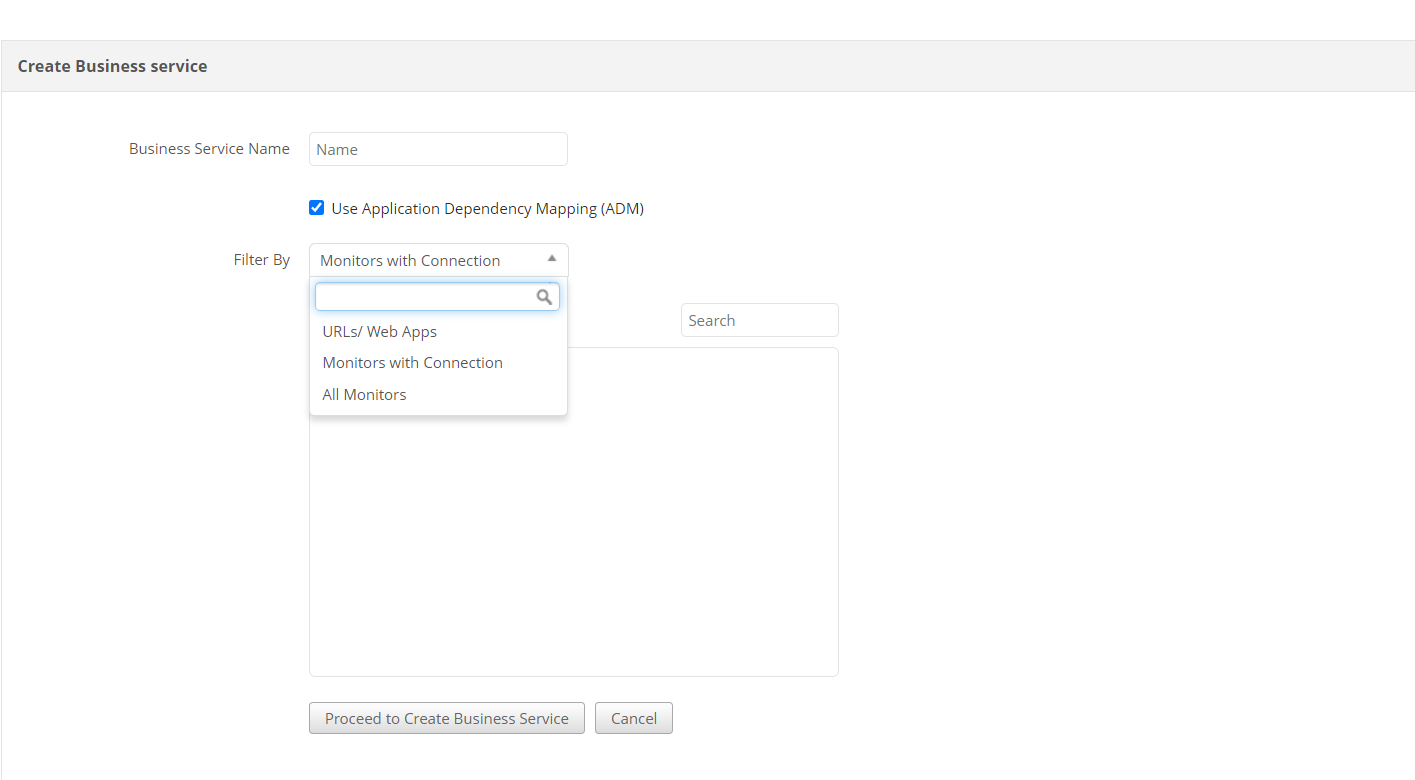Click the dropdown's filter search box
1415x780 pixels.
tap(426, 297)
